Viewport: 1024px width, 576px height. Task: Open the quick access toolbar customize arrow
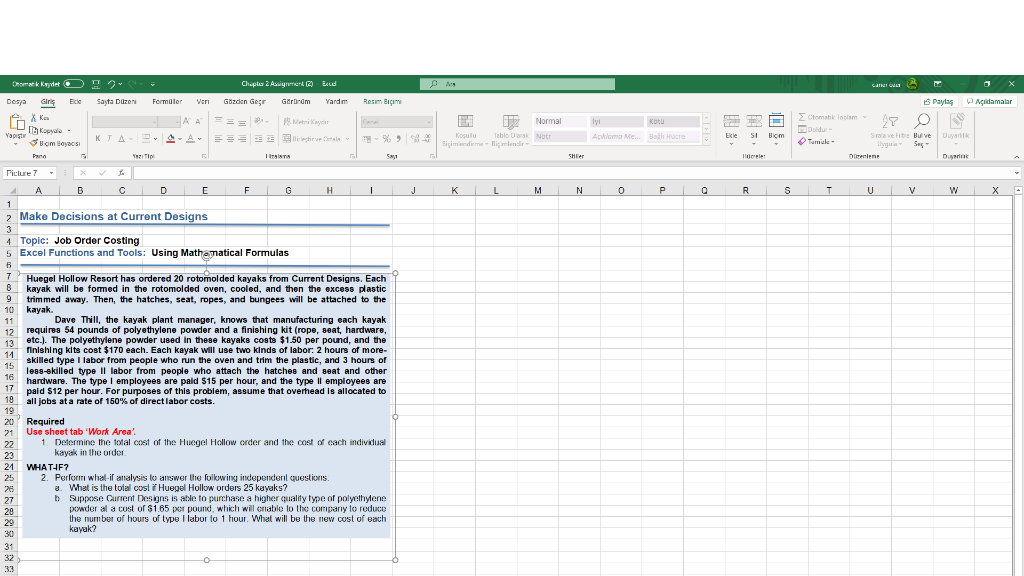(153, 84)
